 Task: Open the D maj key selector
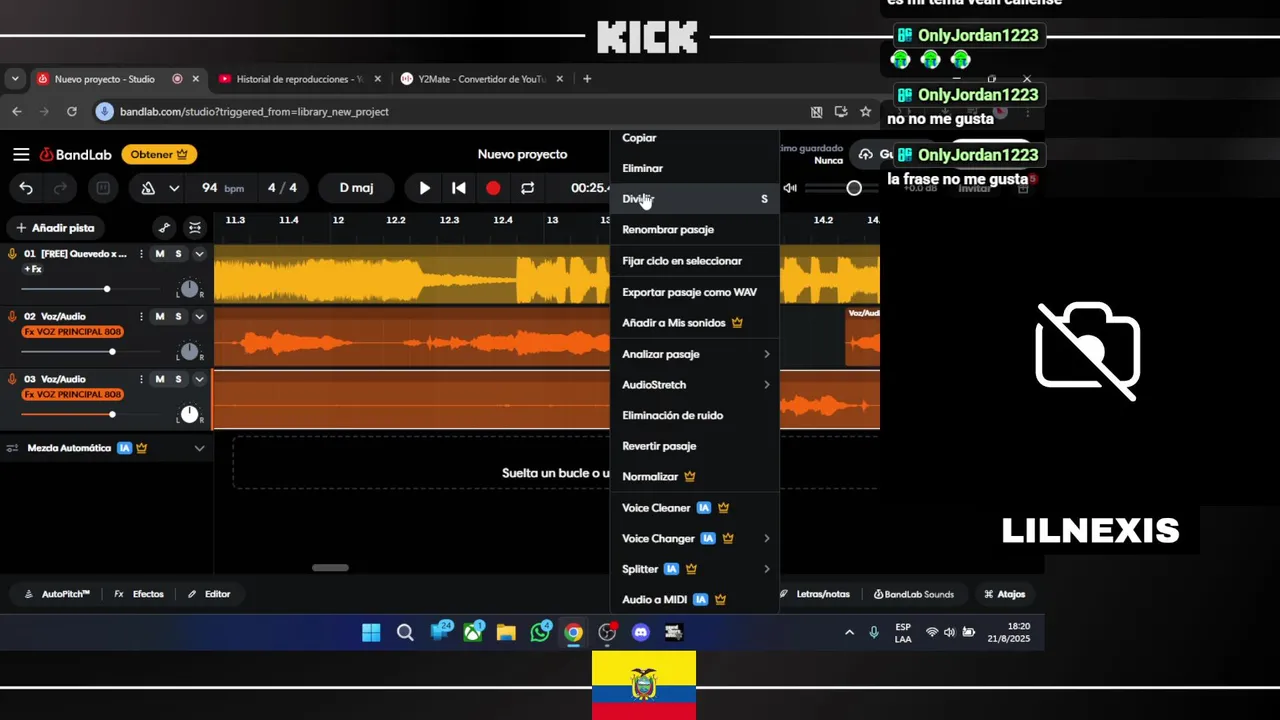click(x=356, y=188)
